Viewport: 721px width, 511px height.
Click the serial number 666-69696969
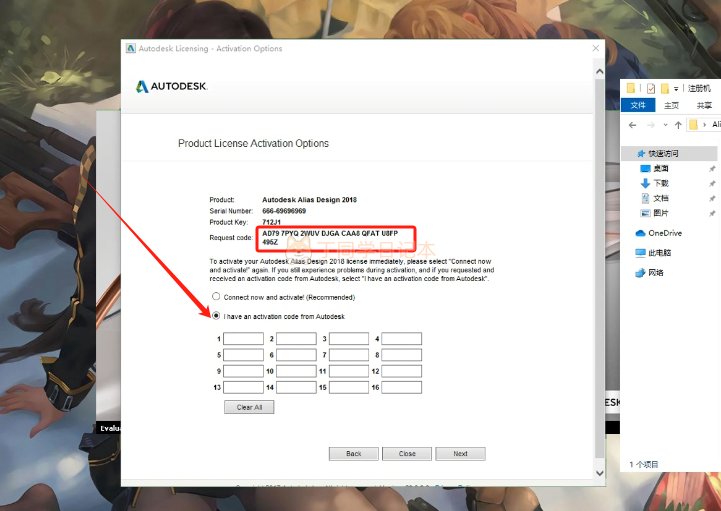pyautogui.click(x=284, y=211)
